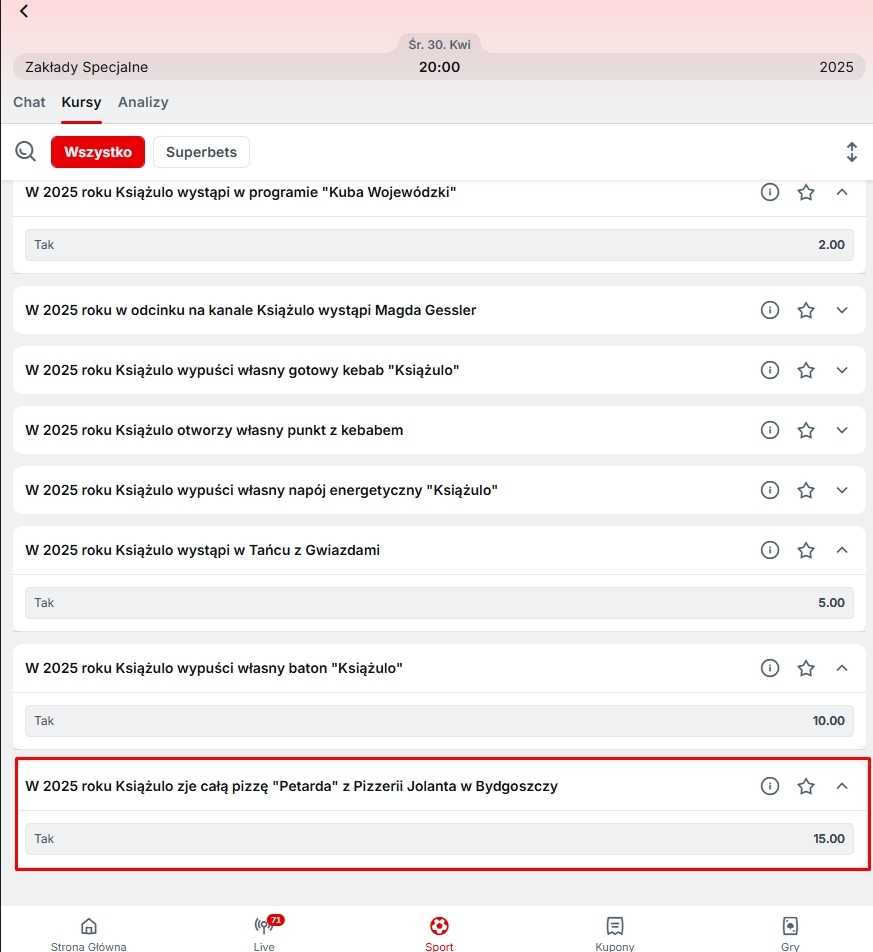Select the Superbets filter button
The height and width of the screenshot is (952, 873).
coord(201,152)
